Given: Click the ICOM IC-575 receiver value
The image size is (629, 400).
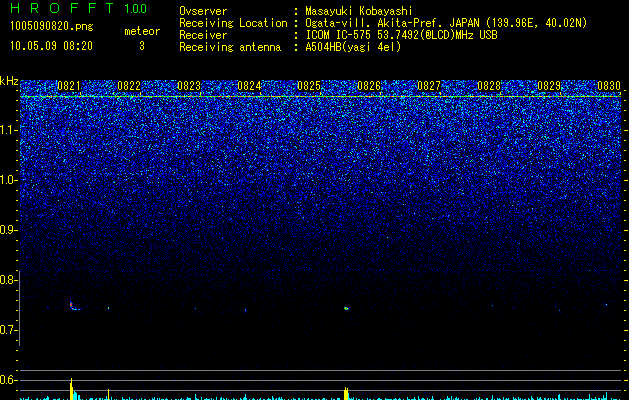Looking at the screenshot, I should click(x=401, y=35).
